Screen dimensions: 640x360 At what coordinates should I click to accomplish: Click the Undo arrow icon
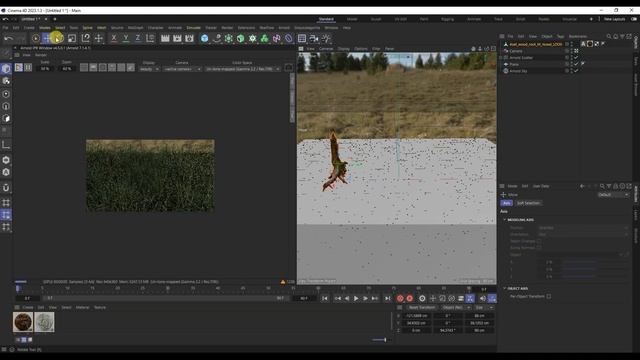[9, 38]
